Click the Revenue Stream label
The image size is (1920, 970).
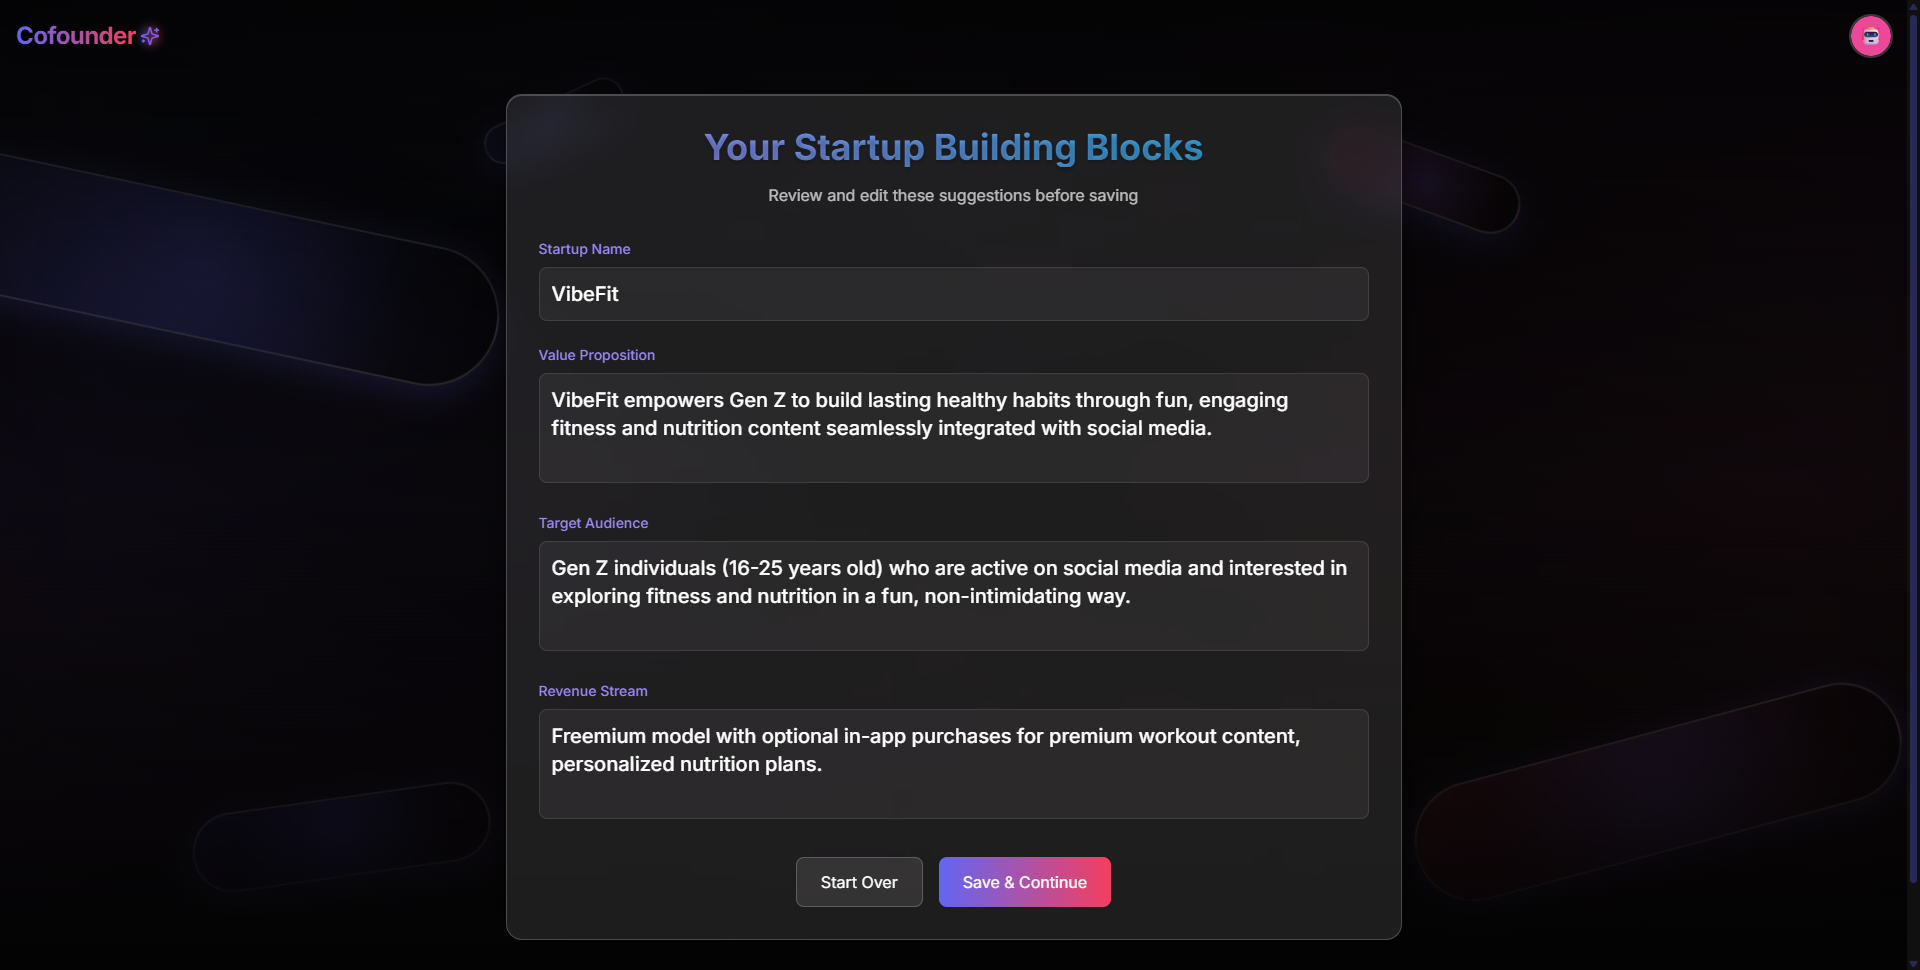pos(592,690)
